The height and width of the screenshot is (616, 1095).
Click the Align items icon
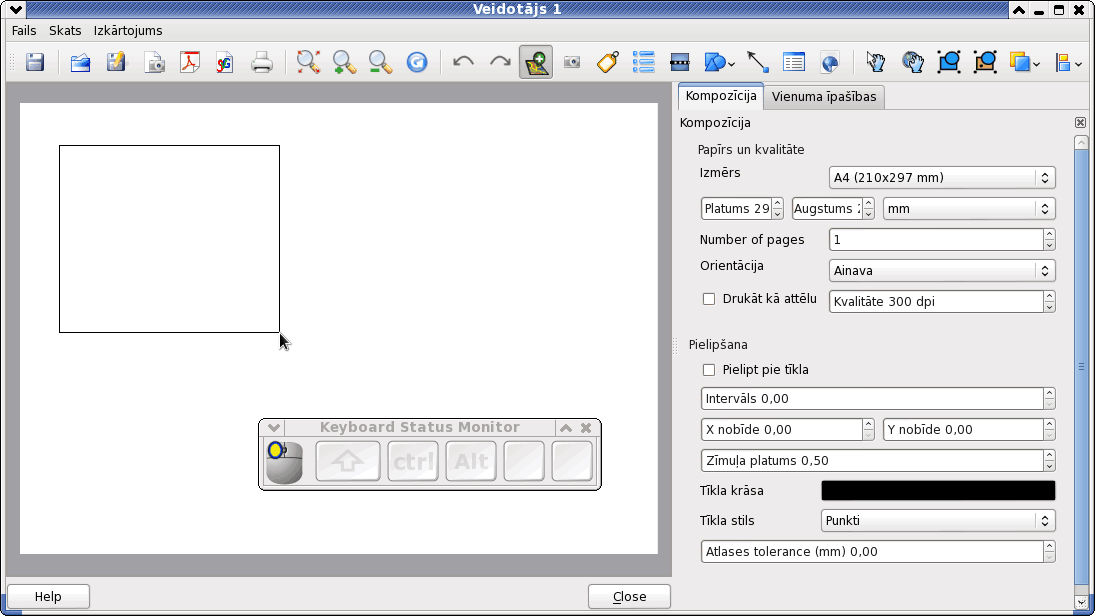point(1064,62)
